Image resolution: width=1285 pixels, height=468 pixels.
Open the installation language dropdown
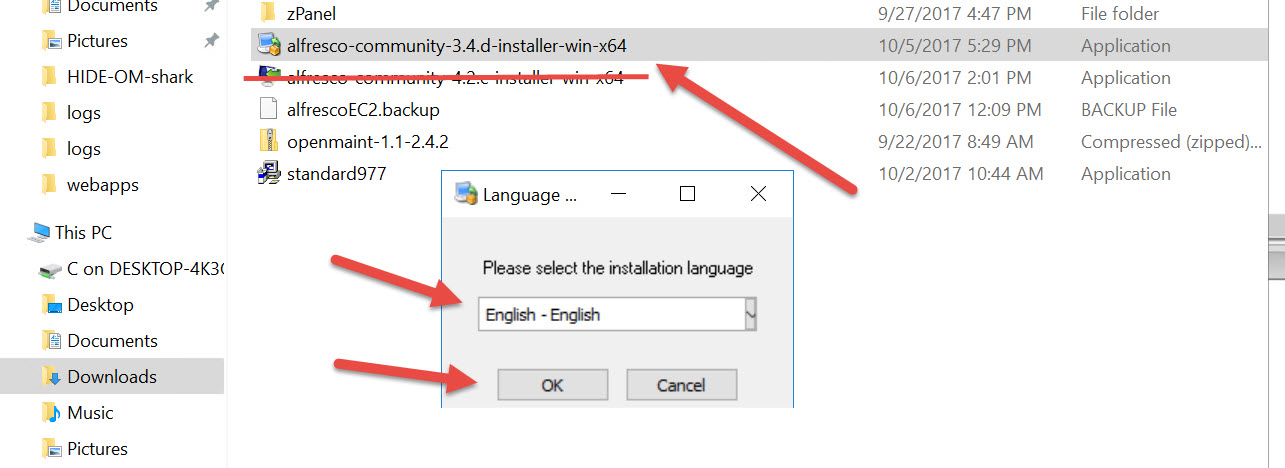[750, 314]
